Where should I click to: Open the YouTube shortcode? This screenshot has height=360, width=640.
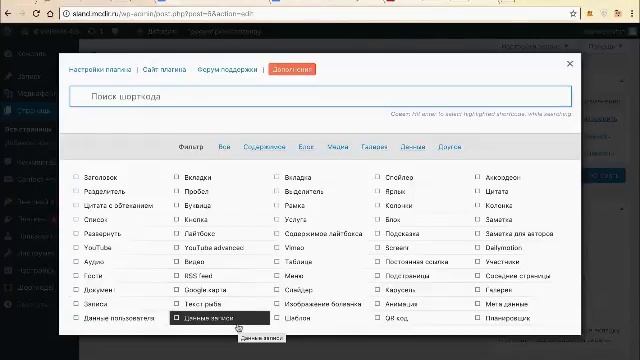[x=98, y=248]
